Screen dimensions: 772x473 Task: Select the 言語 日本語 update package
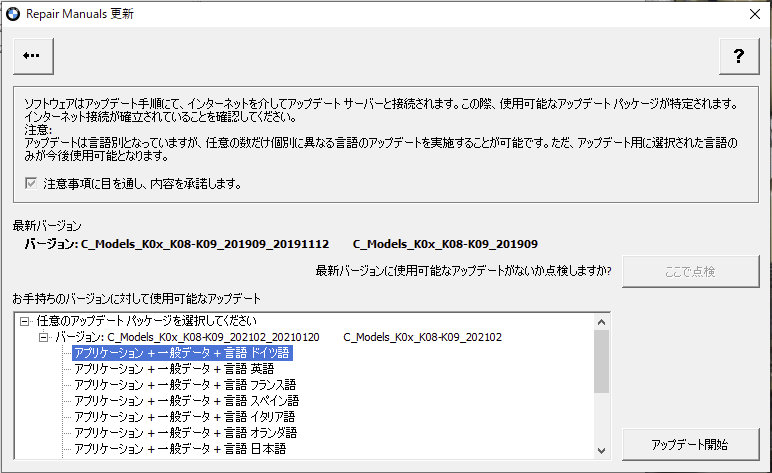180,449
